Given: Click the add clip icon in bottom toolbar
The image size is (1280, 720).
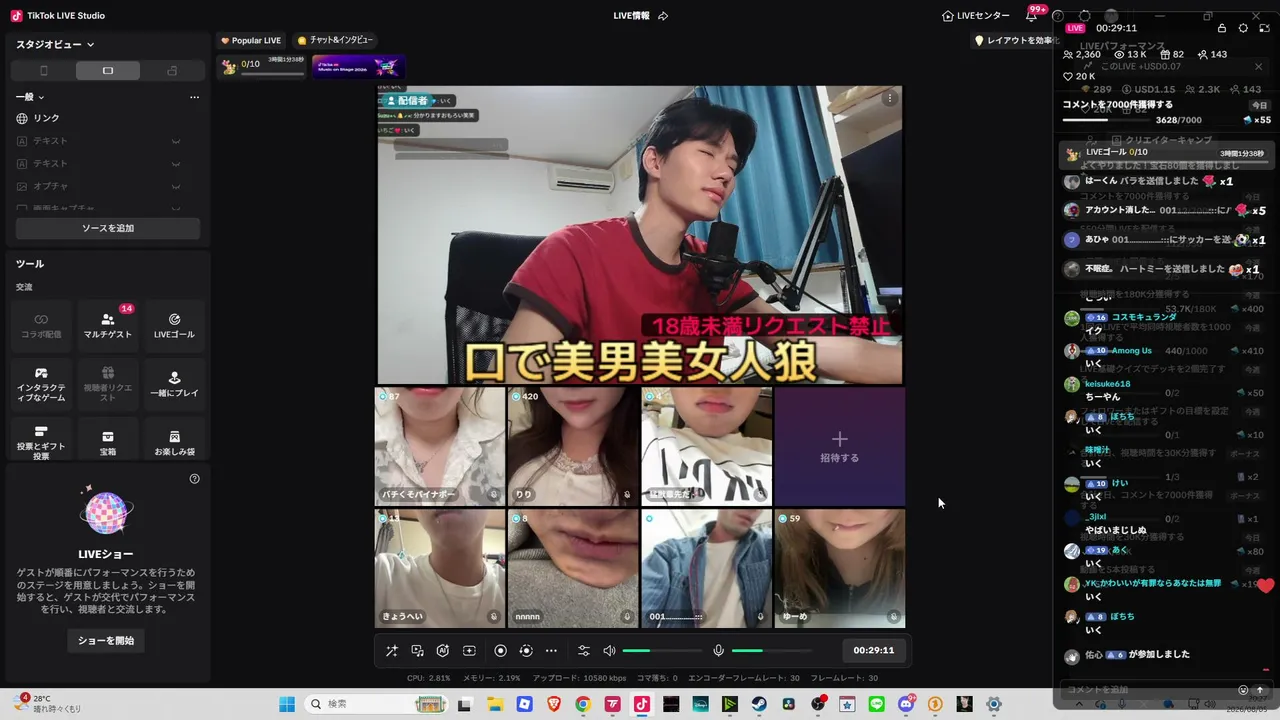Looking at the screenshot, I should (469, 651).
